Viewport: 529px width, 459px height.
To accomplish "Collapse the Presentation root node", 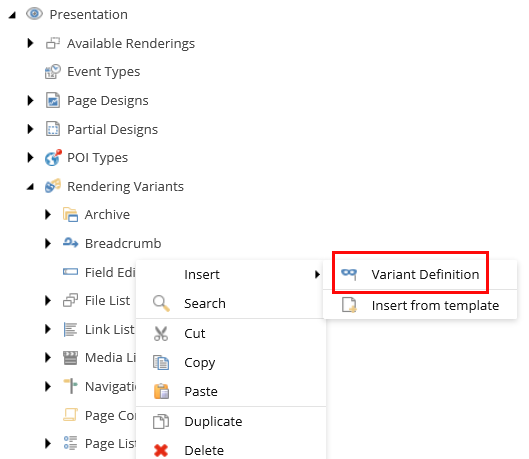I will point(12,15).
